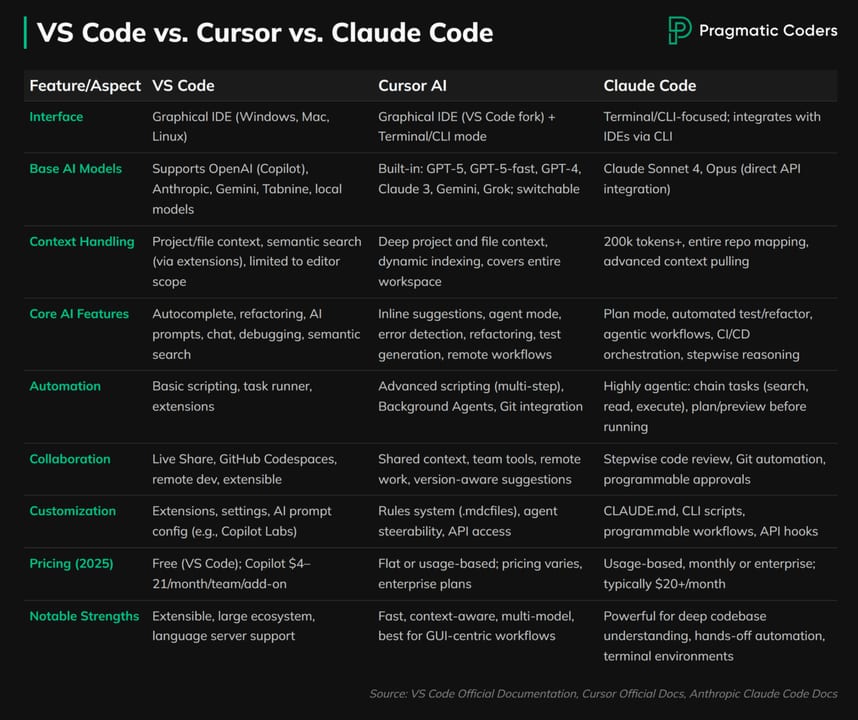The height and width of the screenshot is (720, 858).
Task: Click the cell 'Live Share, GitHub Codespaces'
Action: click(245, 469)
